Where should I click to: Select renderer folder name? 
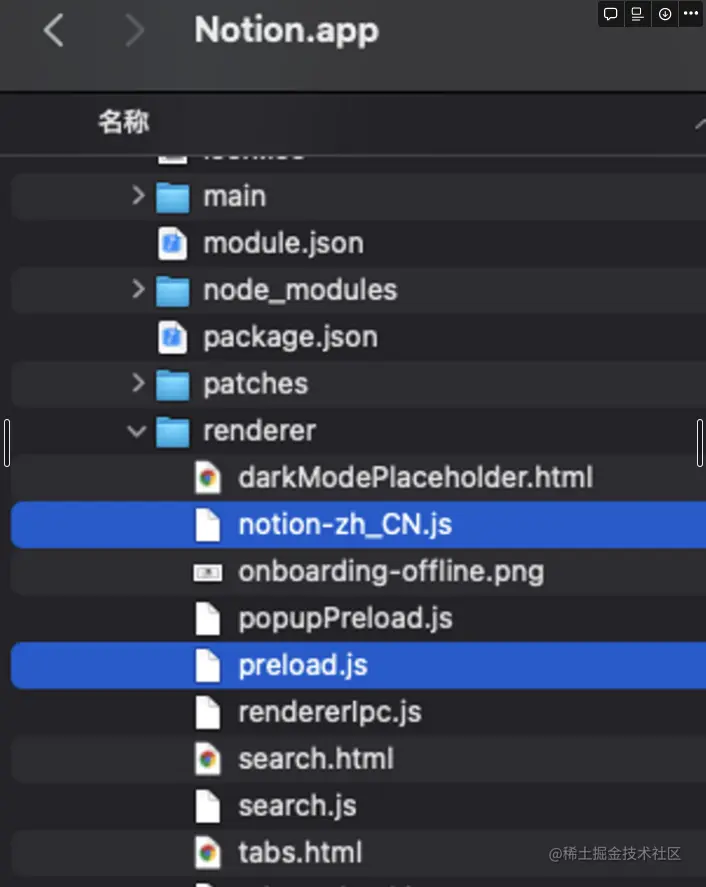[260, 431]
